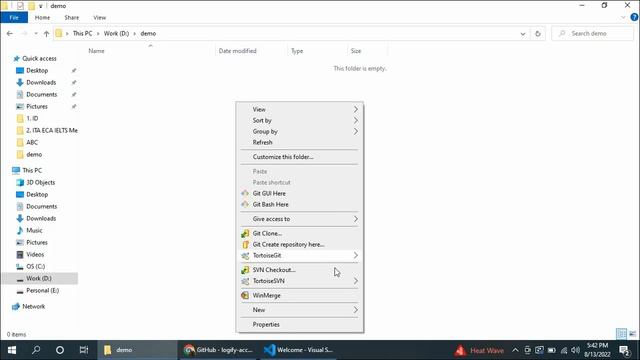The image size is (640, 360).
Task: Refresh the address bar location
Action: pos(538,33)
